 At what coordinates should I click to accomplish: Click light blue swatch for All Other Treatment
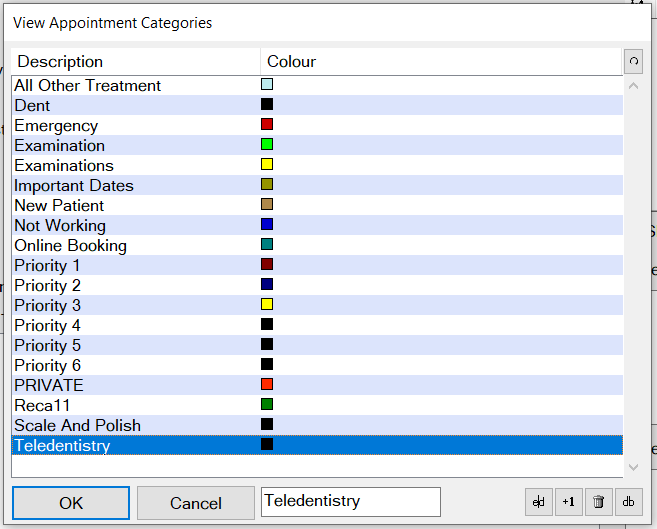point(267,84)
